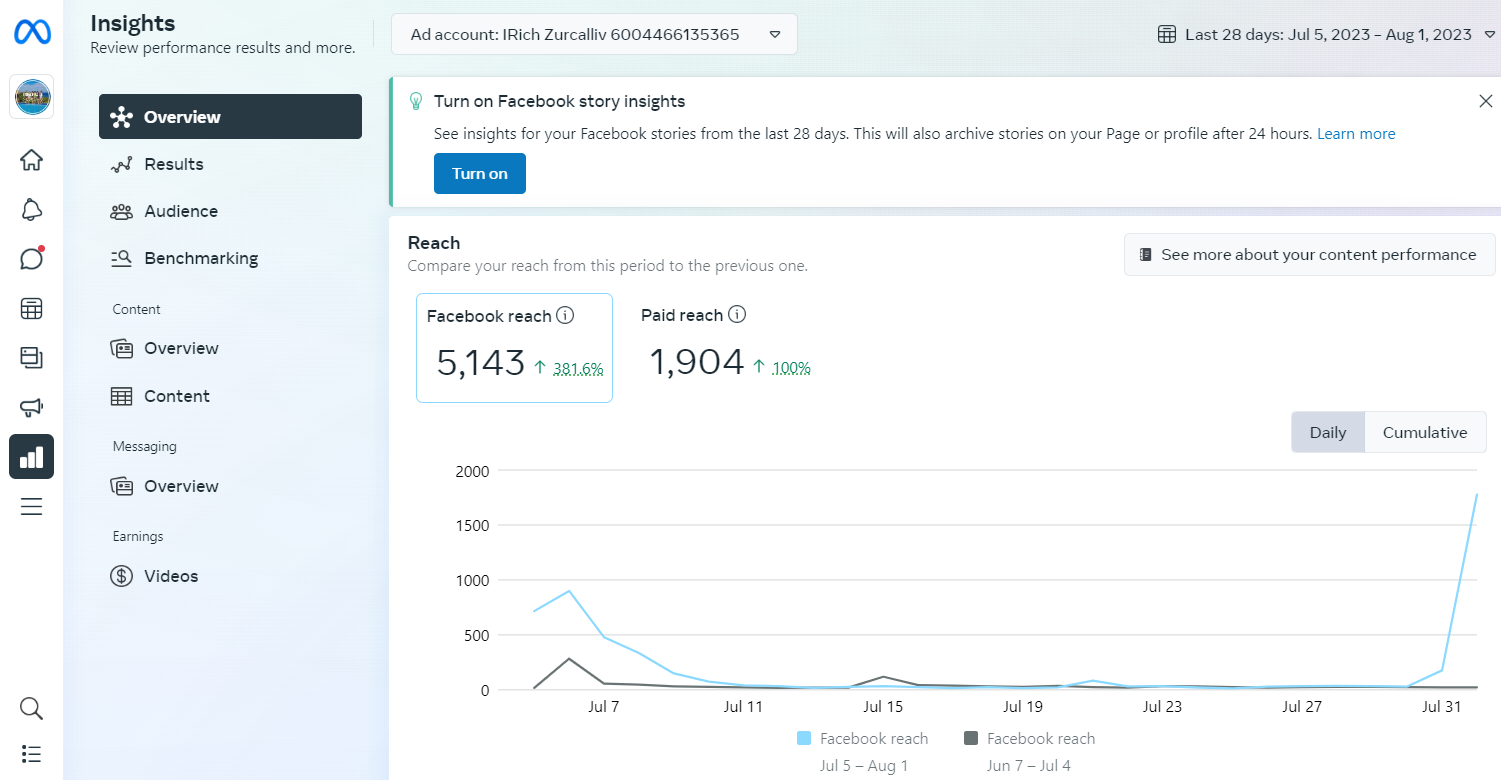Click the Facebook reach info icon

[565, 316]
